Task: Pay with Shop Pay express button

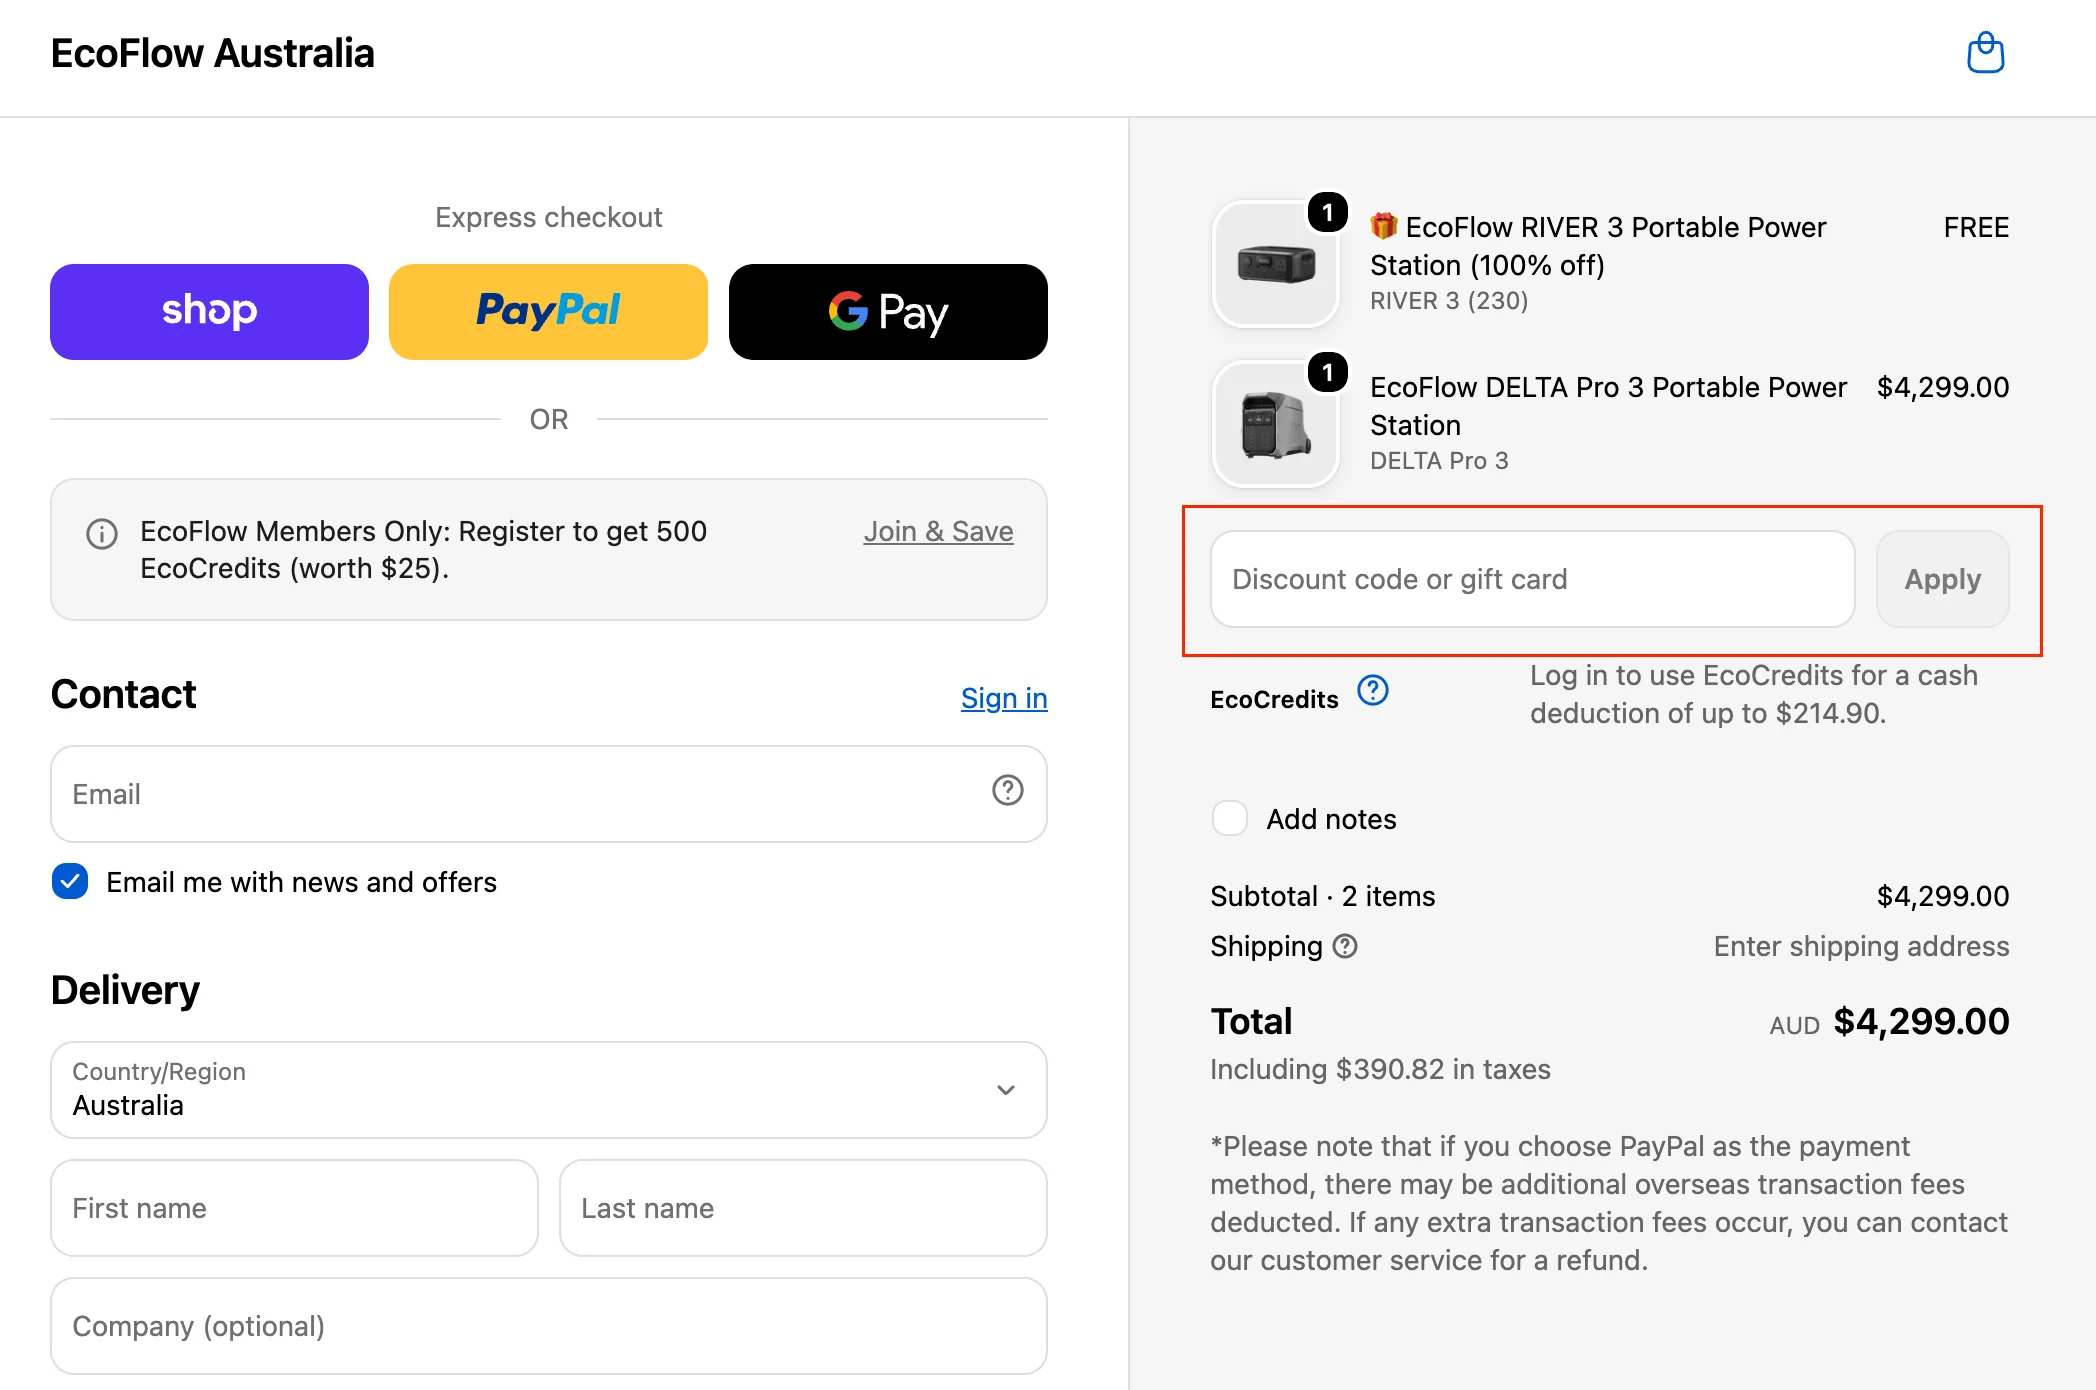Action: point(209,312)
